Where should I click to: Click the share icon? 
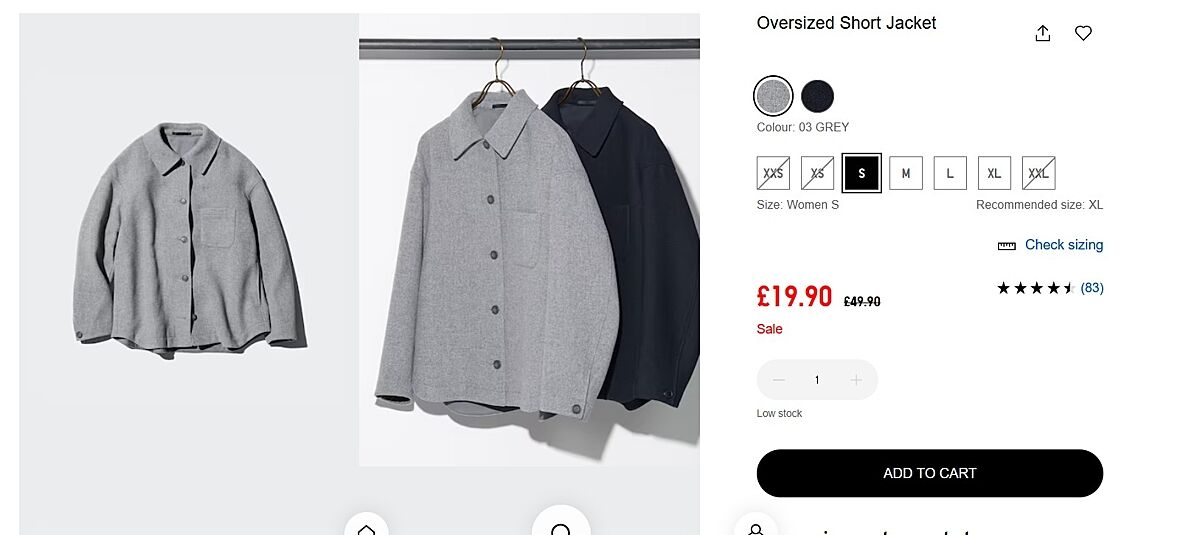(1043, 33)
